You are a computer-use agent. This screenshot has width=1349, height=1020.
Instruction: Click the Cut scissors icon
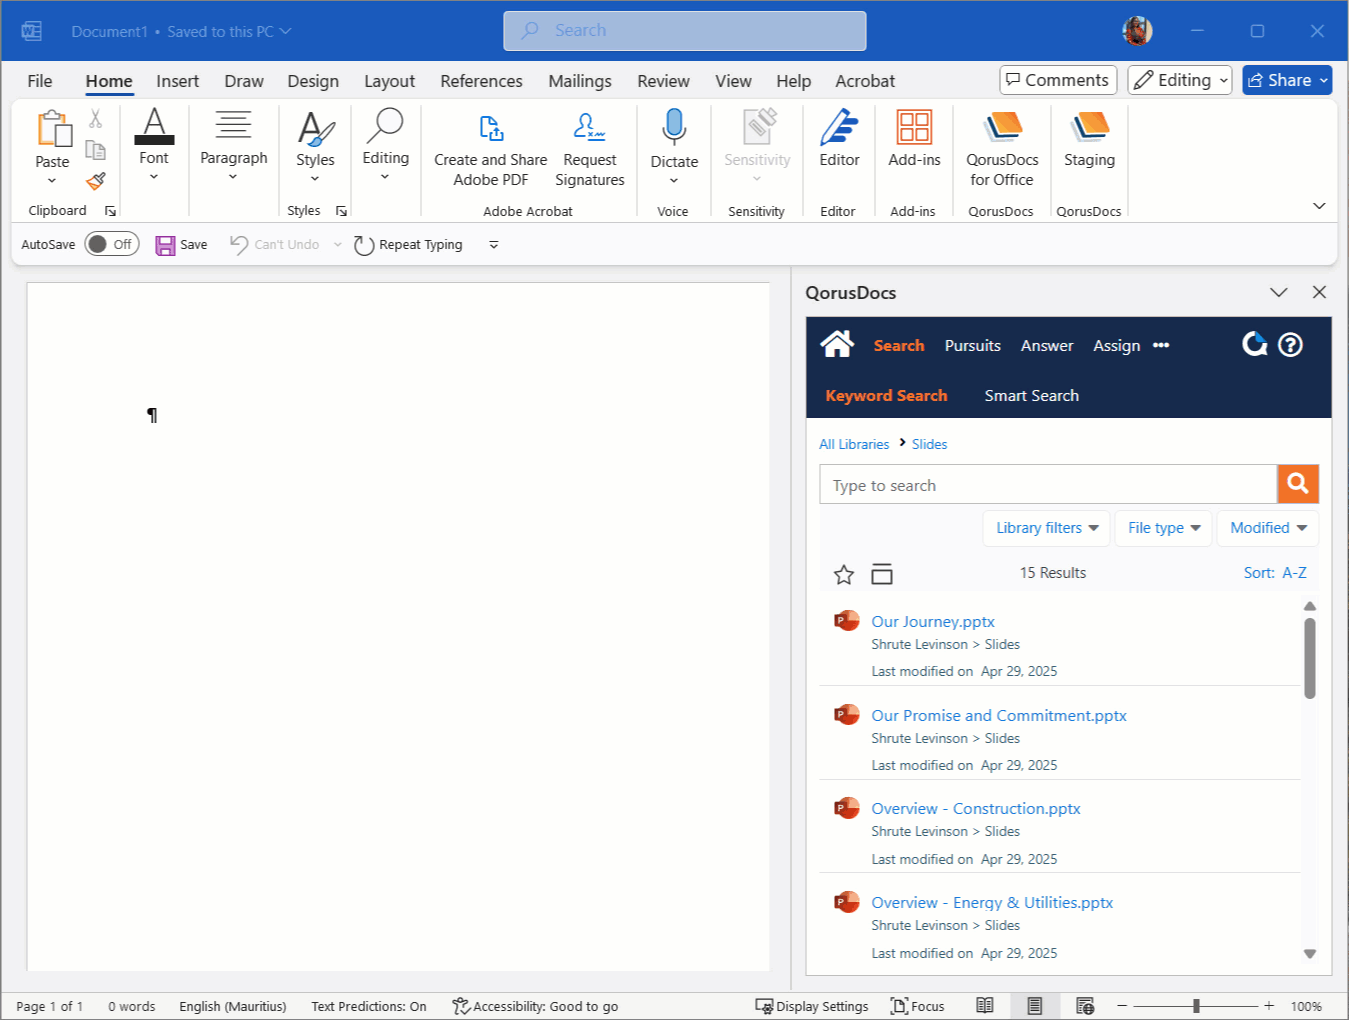[x=96, y=118]
